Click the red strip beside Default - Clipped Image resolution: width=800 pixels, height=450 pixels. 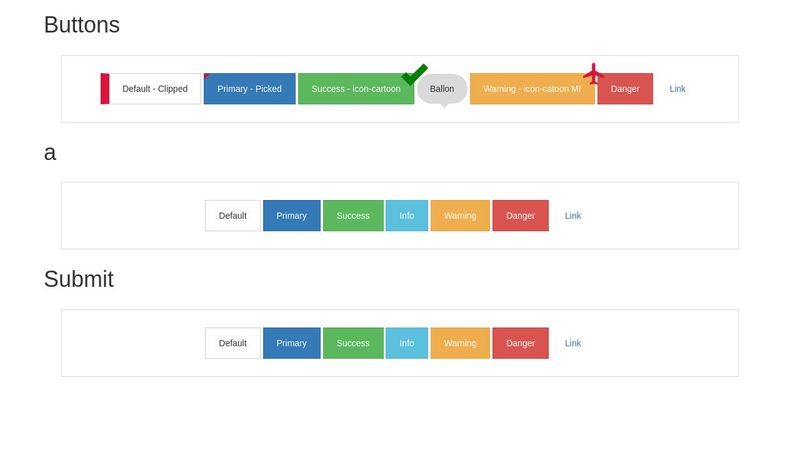tap(105, 89)
